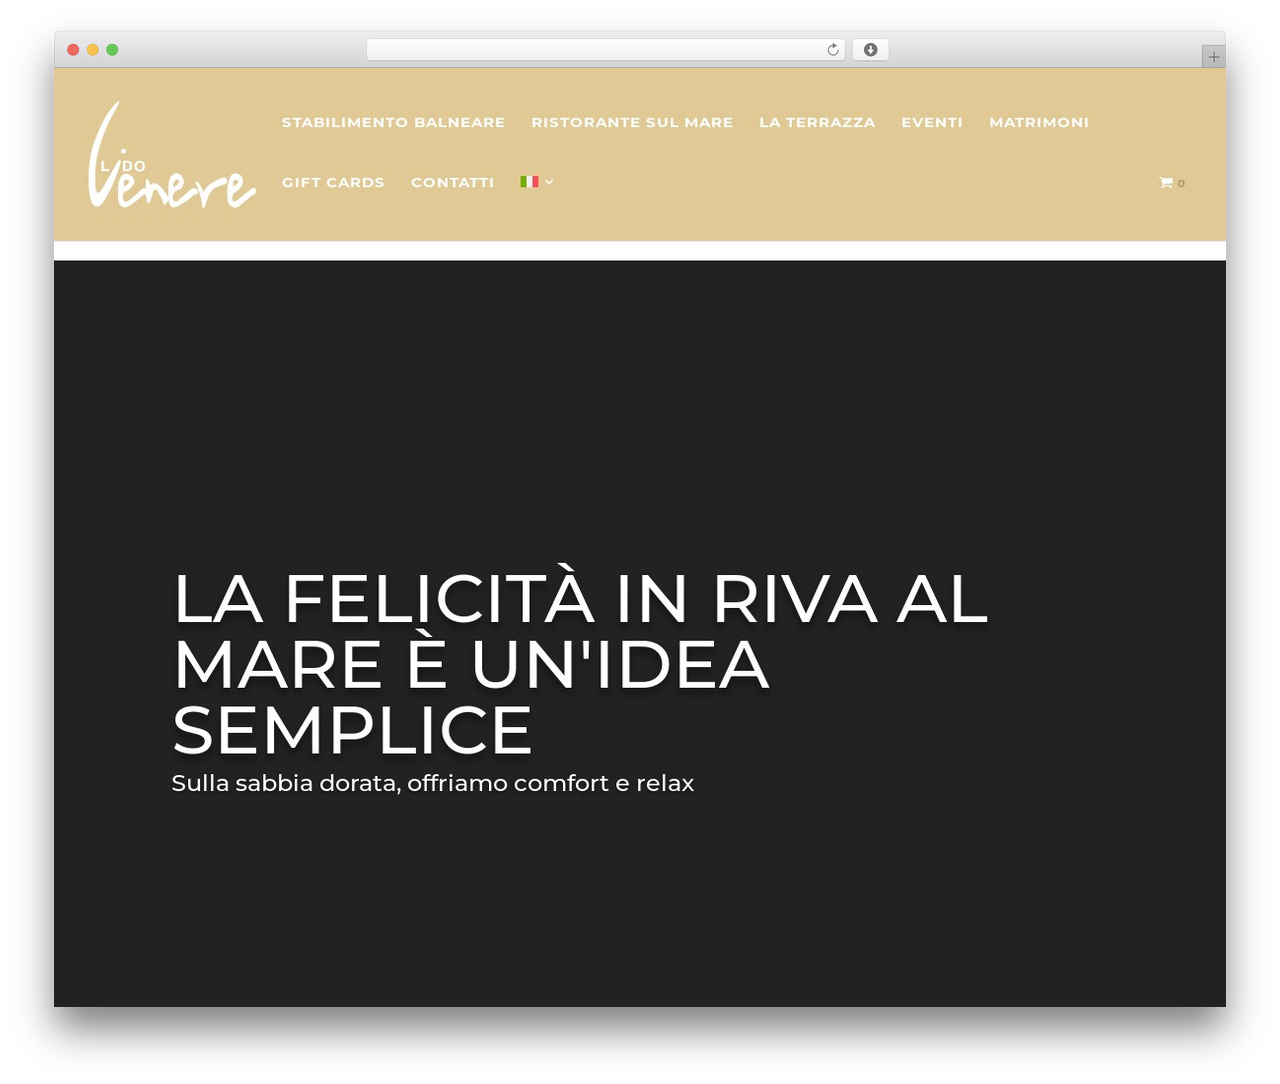Reload the page with the refresh icon

(832, 50)
